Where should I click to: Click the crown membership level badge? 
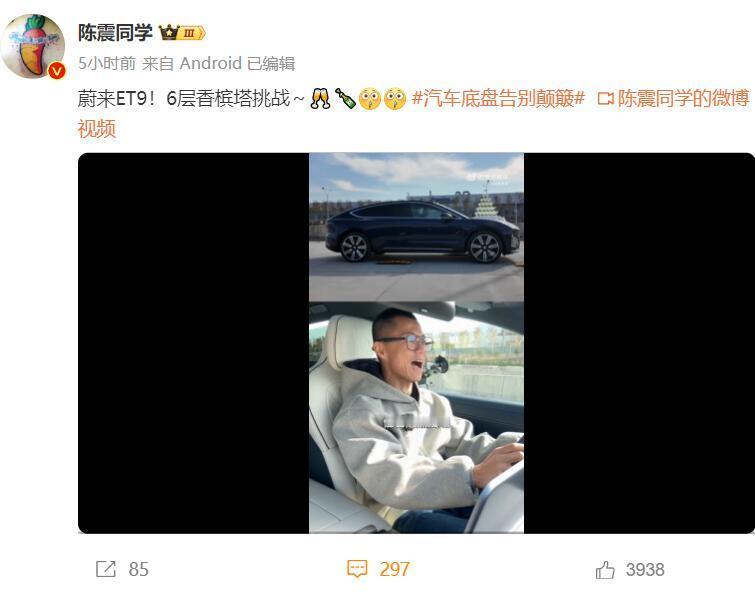click(x=182, y=33)
